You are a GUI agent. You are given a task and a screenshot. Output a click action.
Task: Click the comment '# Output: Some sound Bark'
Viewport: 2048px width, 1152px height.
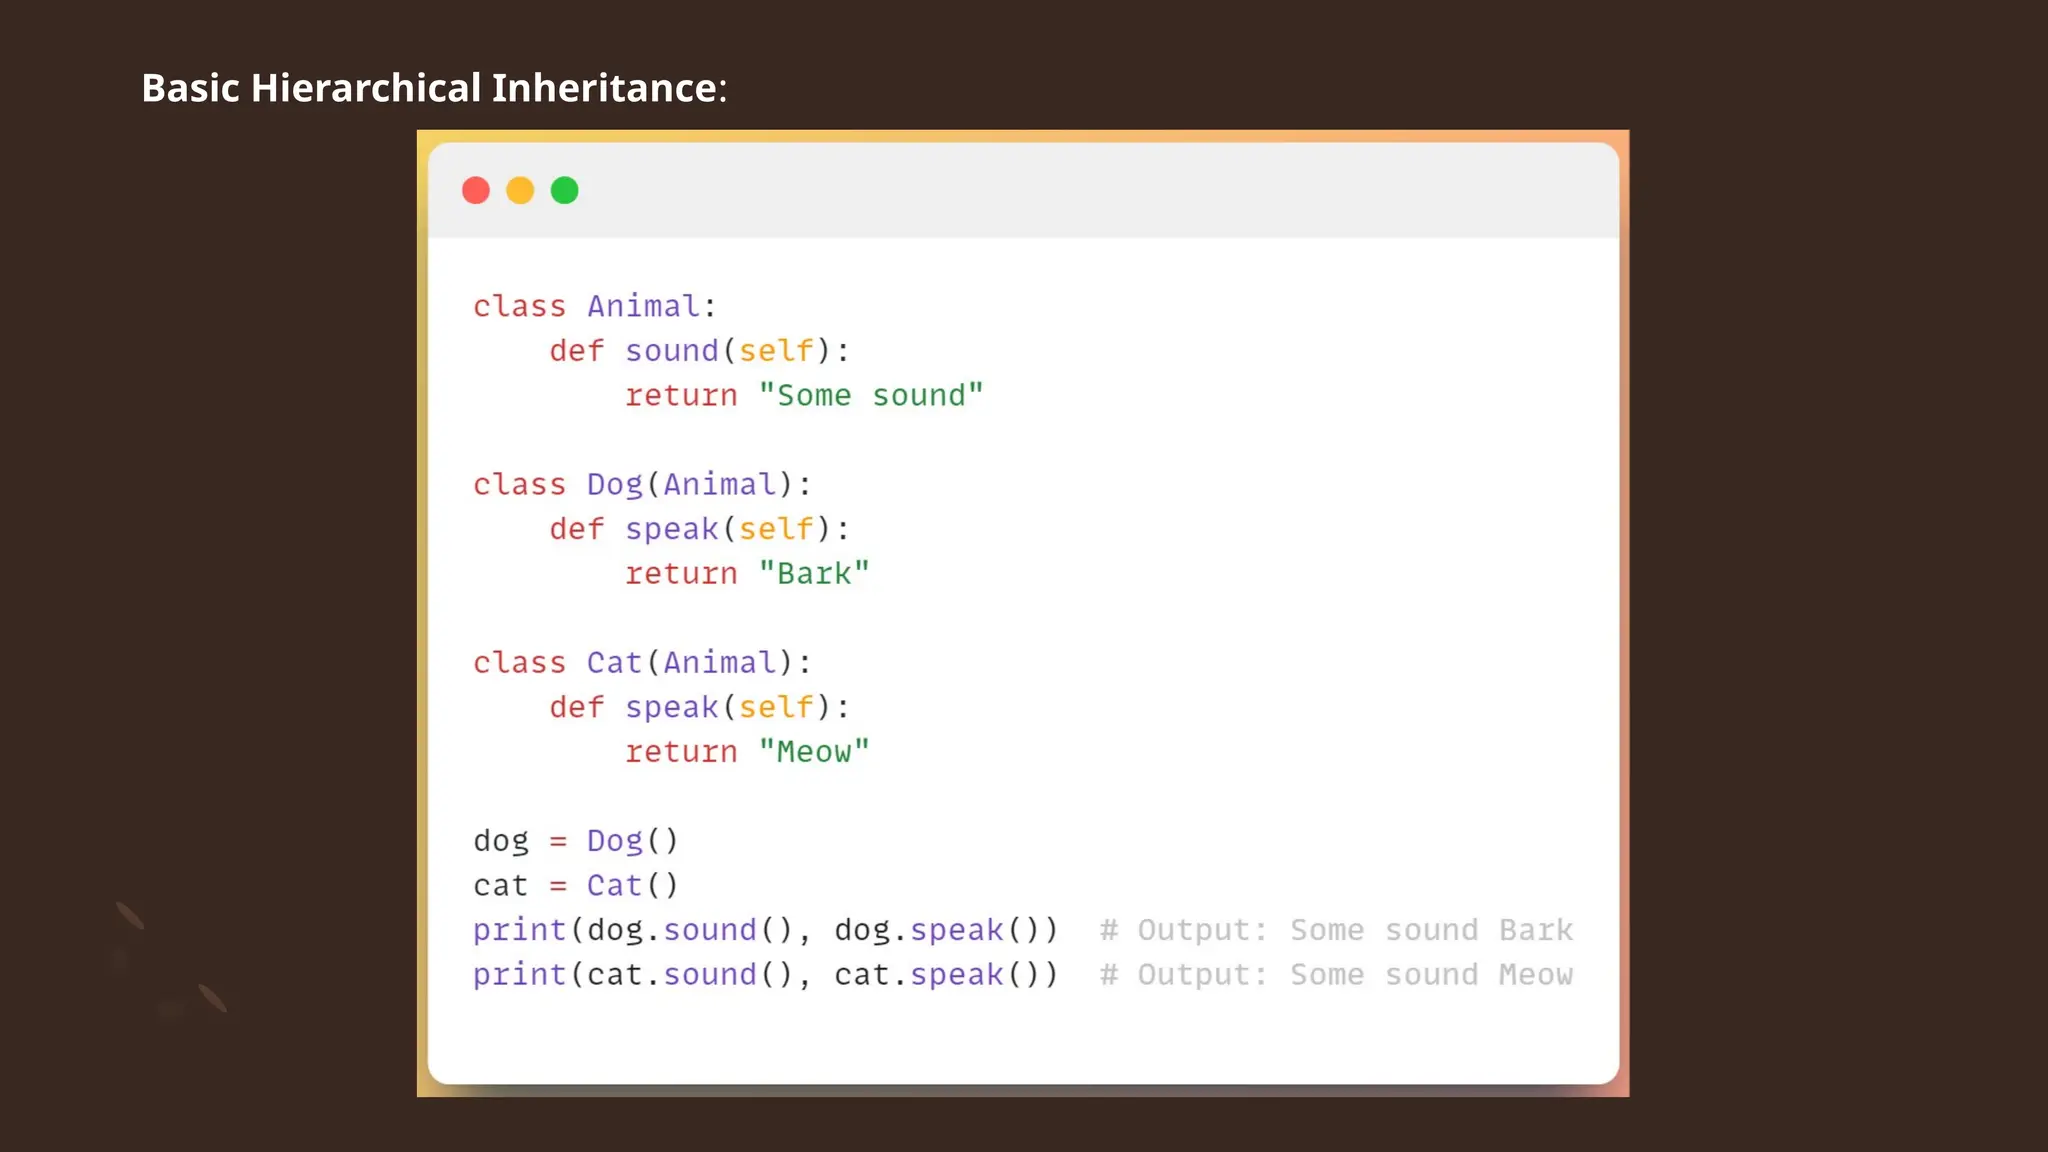(x=1337, y=930)
